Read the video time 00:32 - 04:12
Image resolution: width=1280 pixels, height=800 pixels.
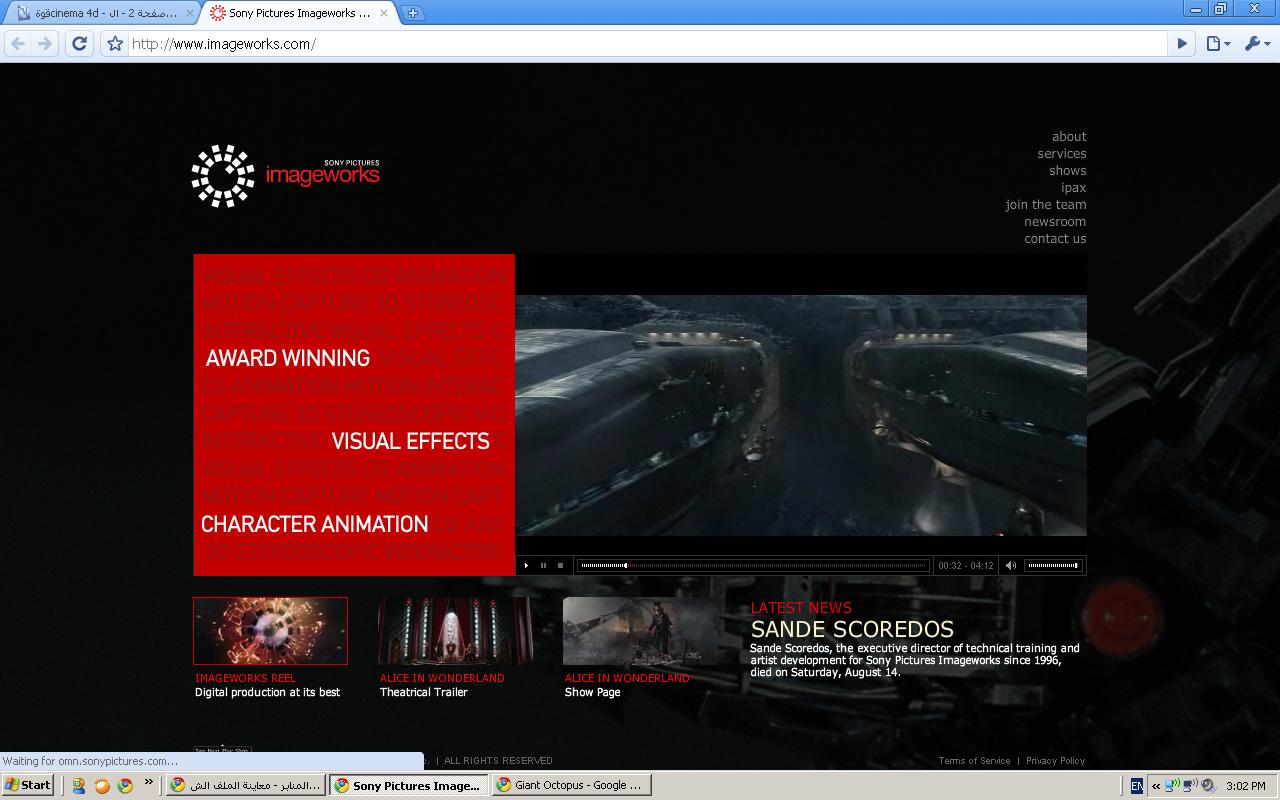click(966, 566)
